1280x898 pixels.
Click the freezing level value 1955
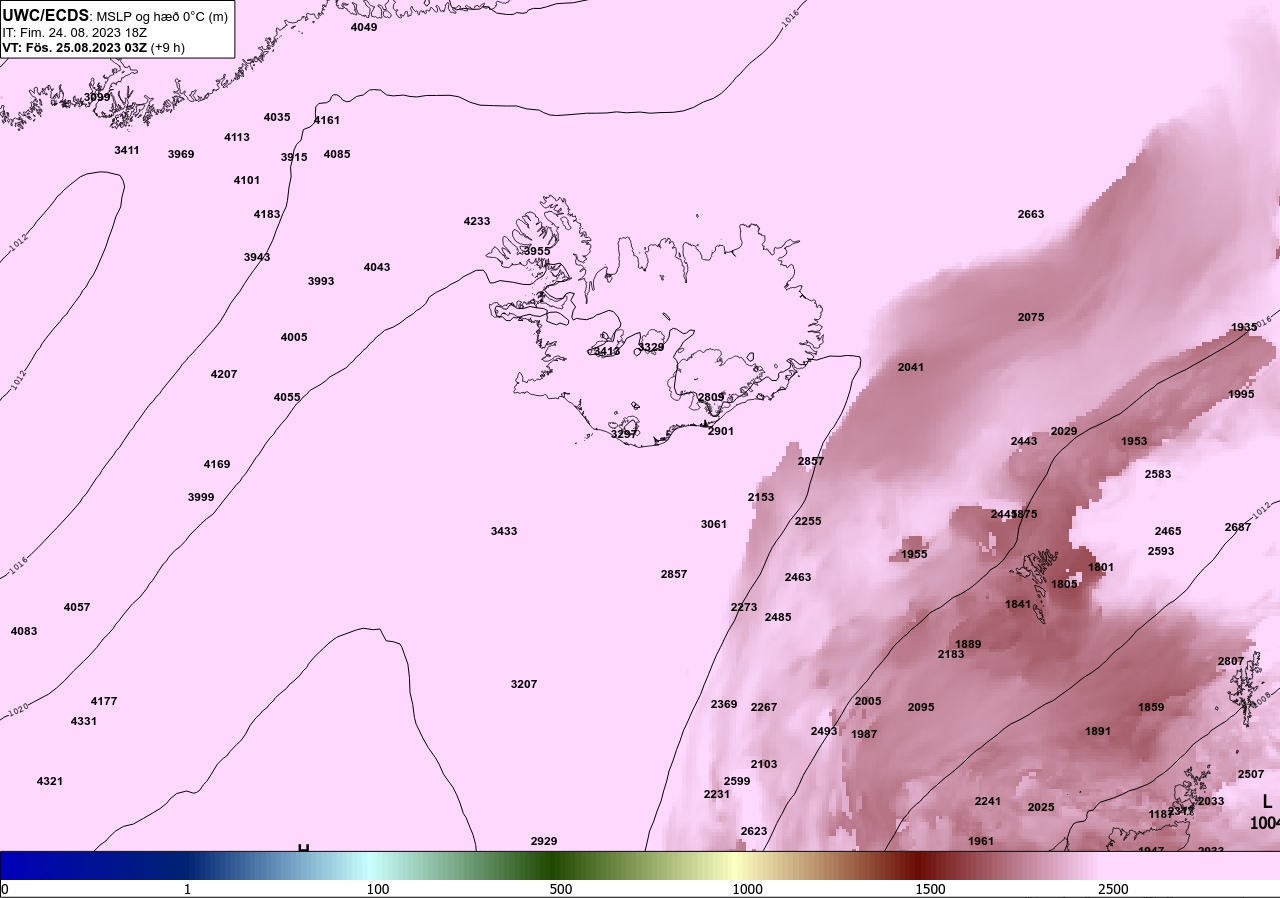coord(914,554)
